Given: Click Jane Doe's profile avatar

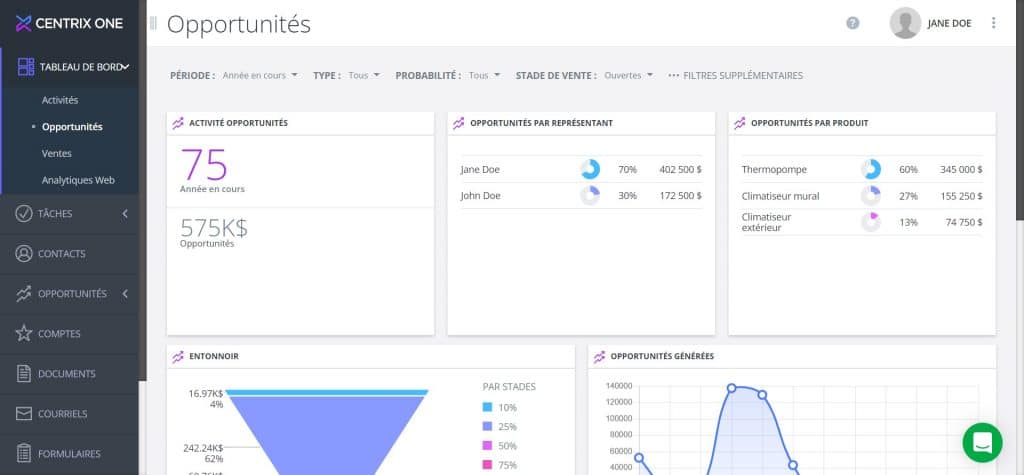Looking at the screenshot, I should (905, 23).
